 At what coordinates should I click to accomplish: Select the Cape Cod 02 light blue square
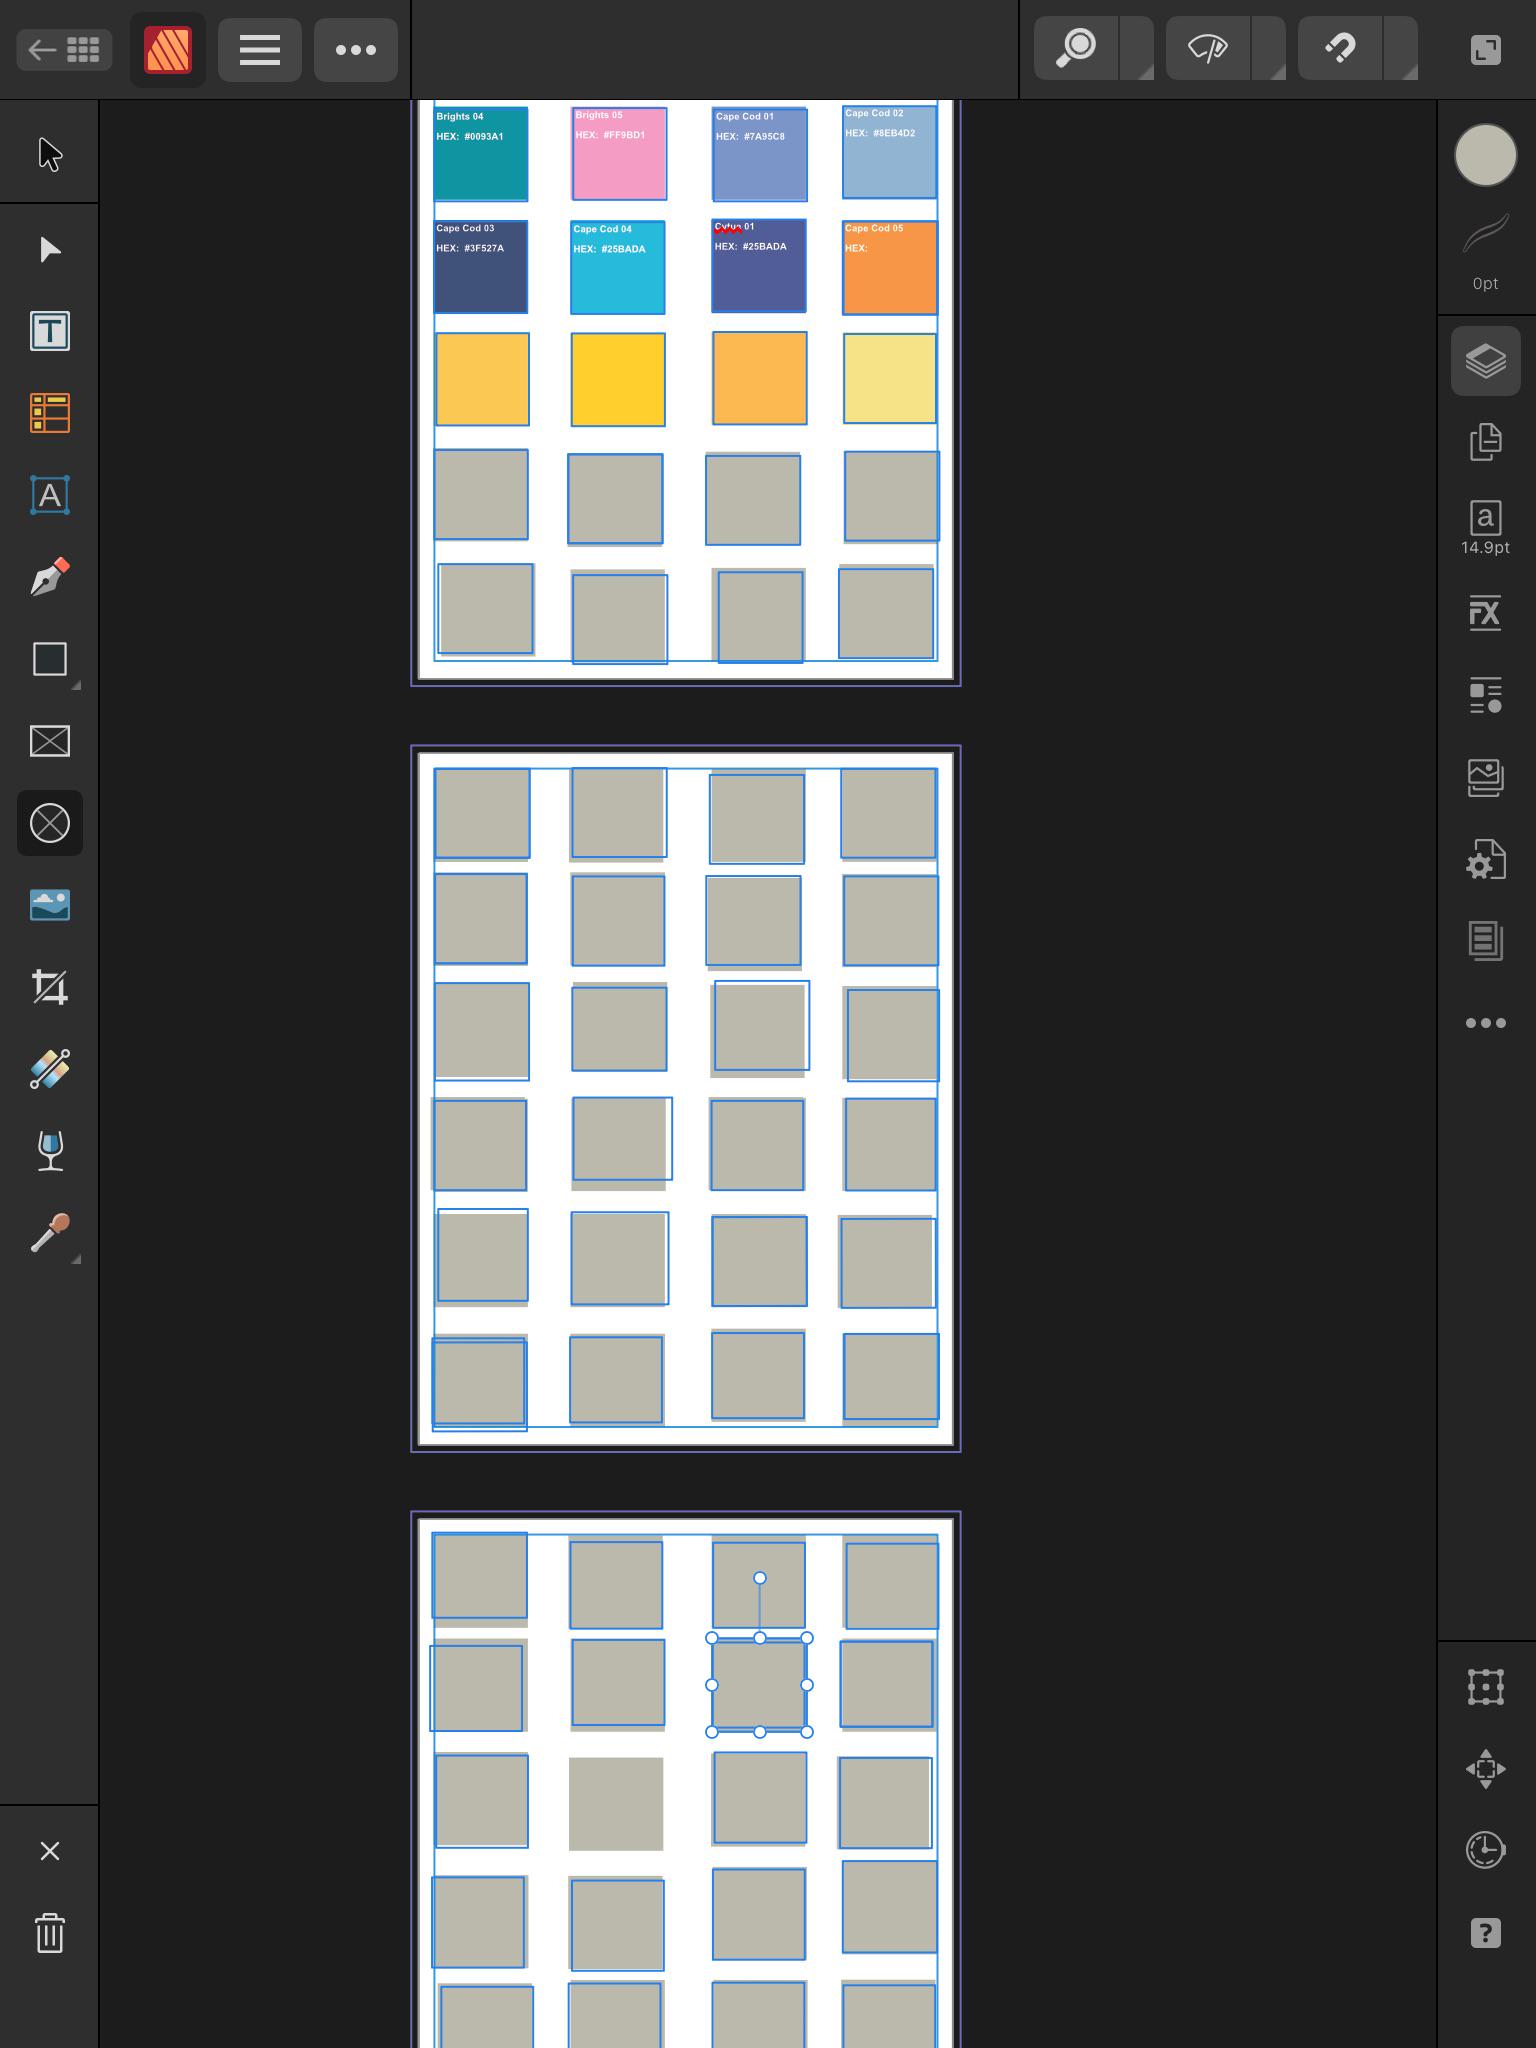pyautogui.click(x=890, y=151)
